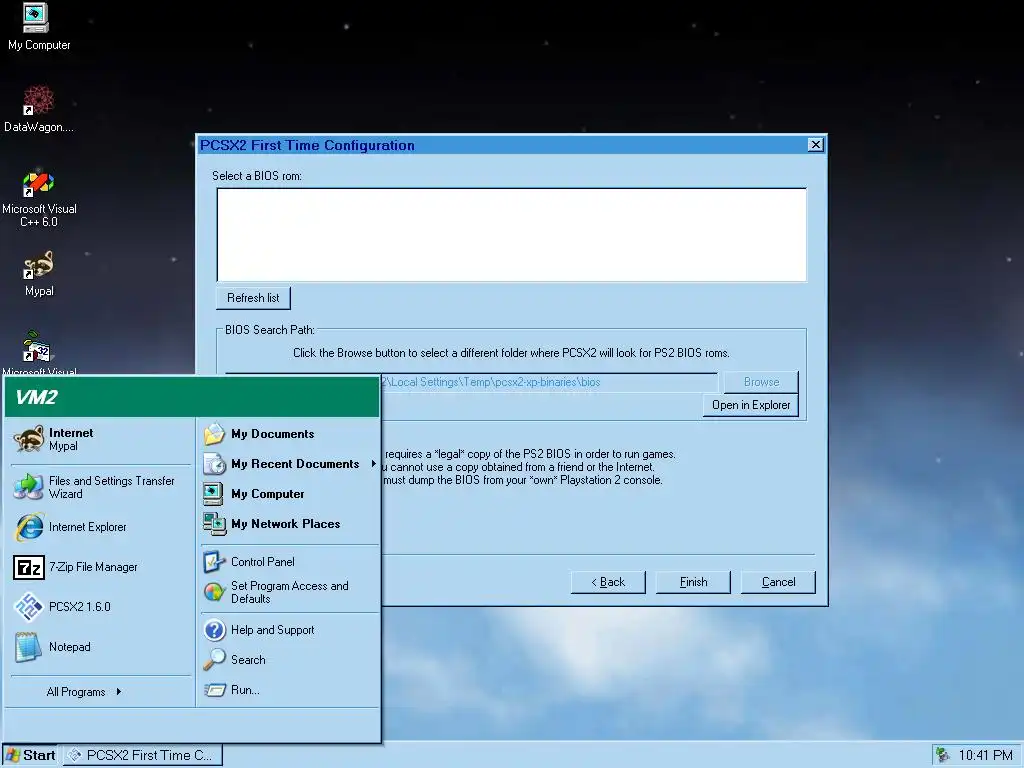Open Set Program Access and Defaults
This screenshot has width=1024, height=768.
pyautogui.click(x=289, y=592)
